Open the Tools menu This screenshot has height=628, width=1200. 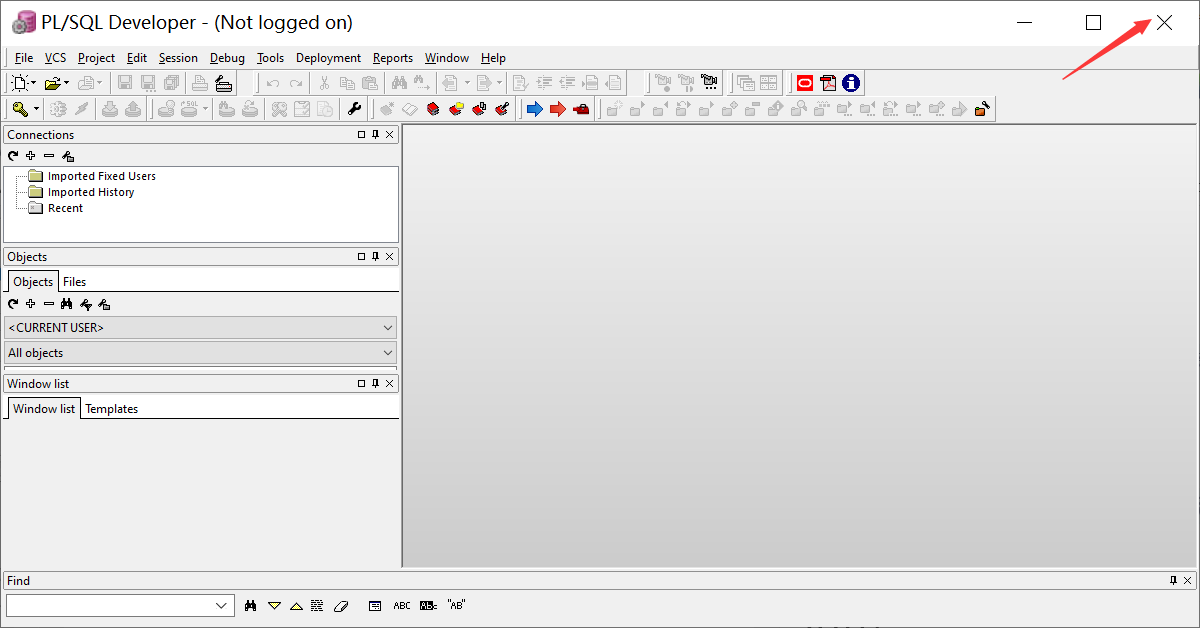tap(270, 58)
